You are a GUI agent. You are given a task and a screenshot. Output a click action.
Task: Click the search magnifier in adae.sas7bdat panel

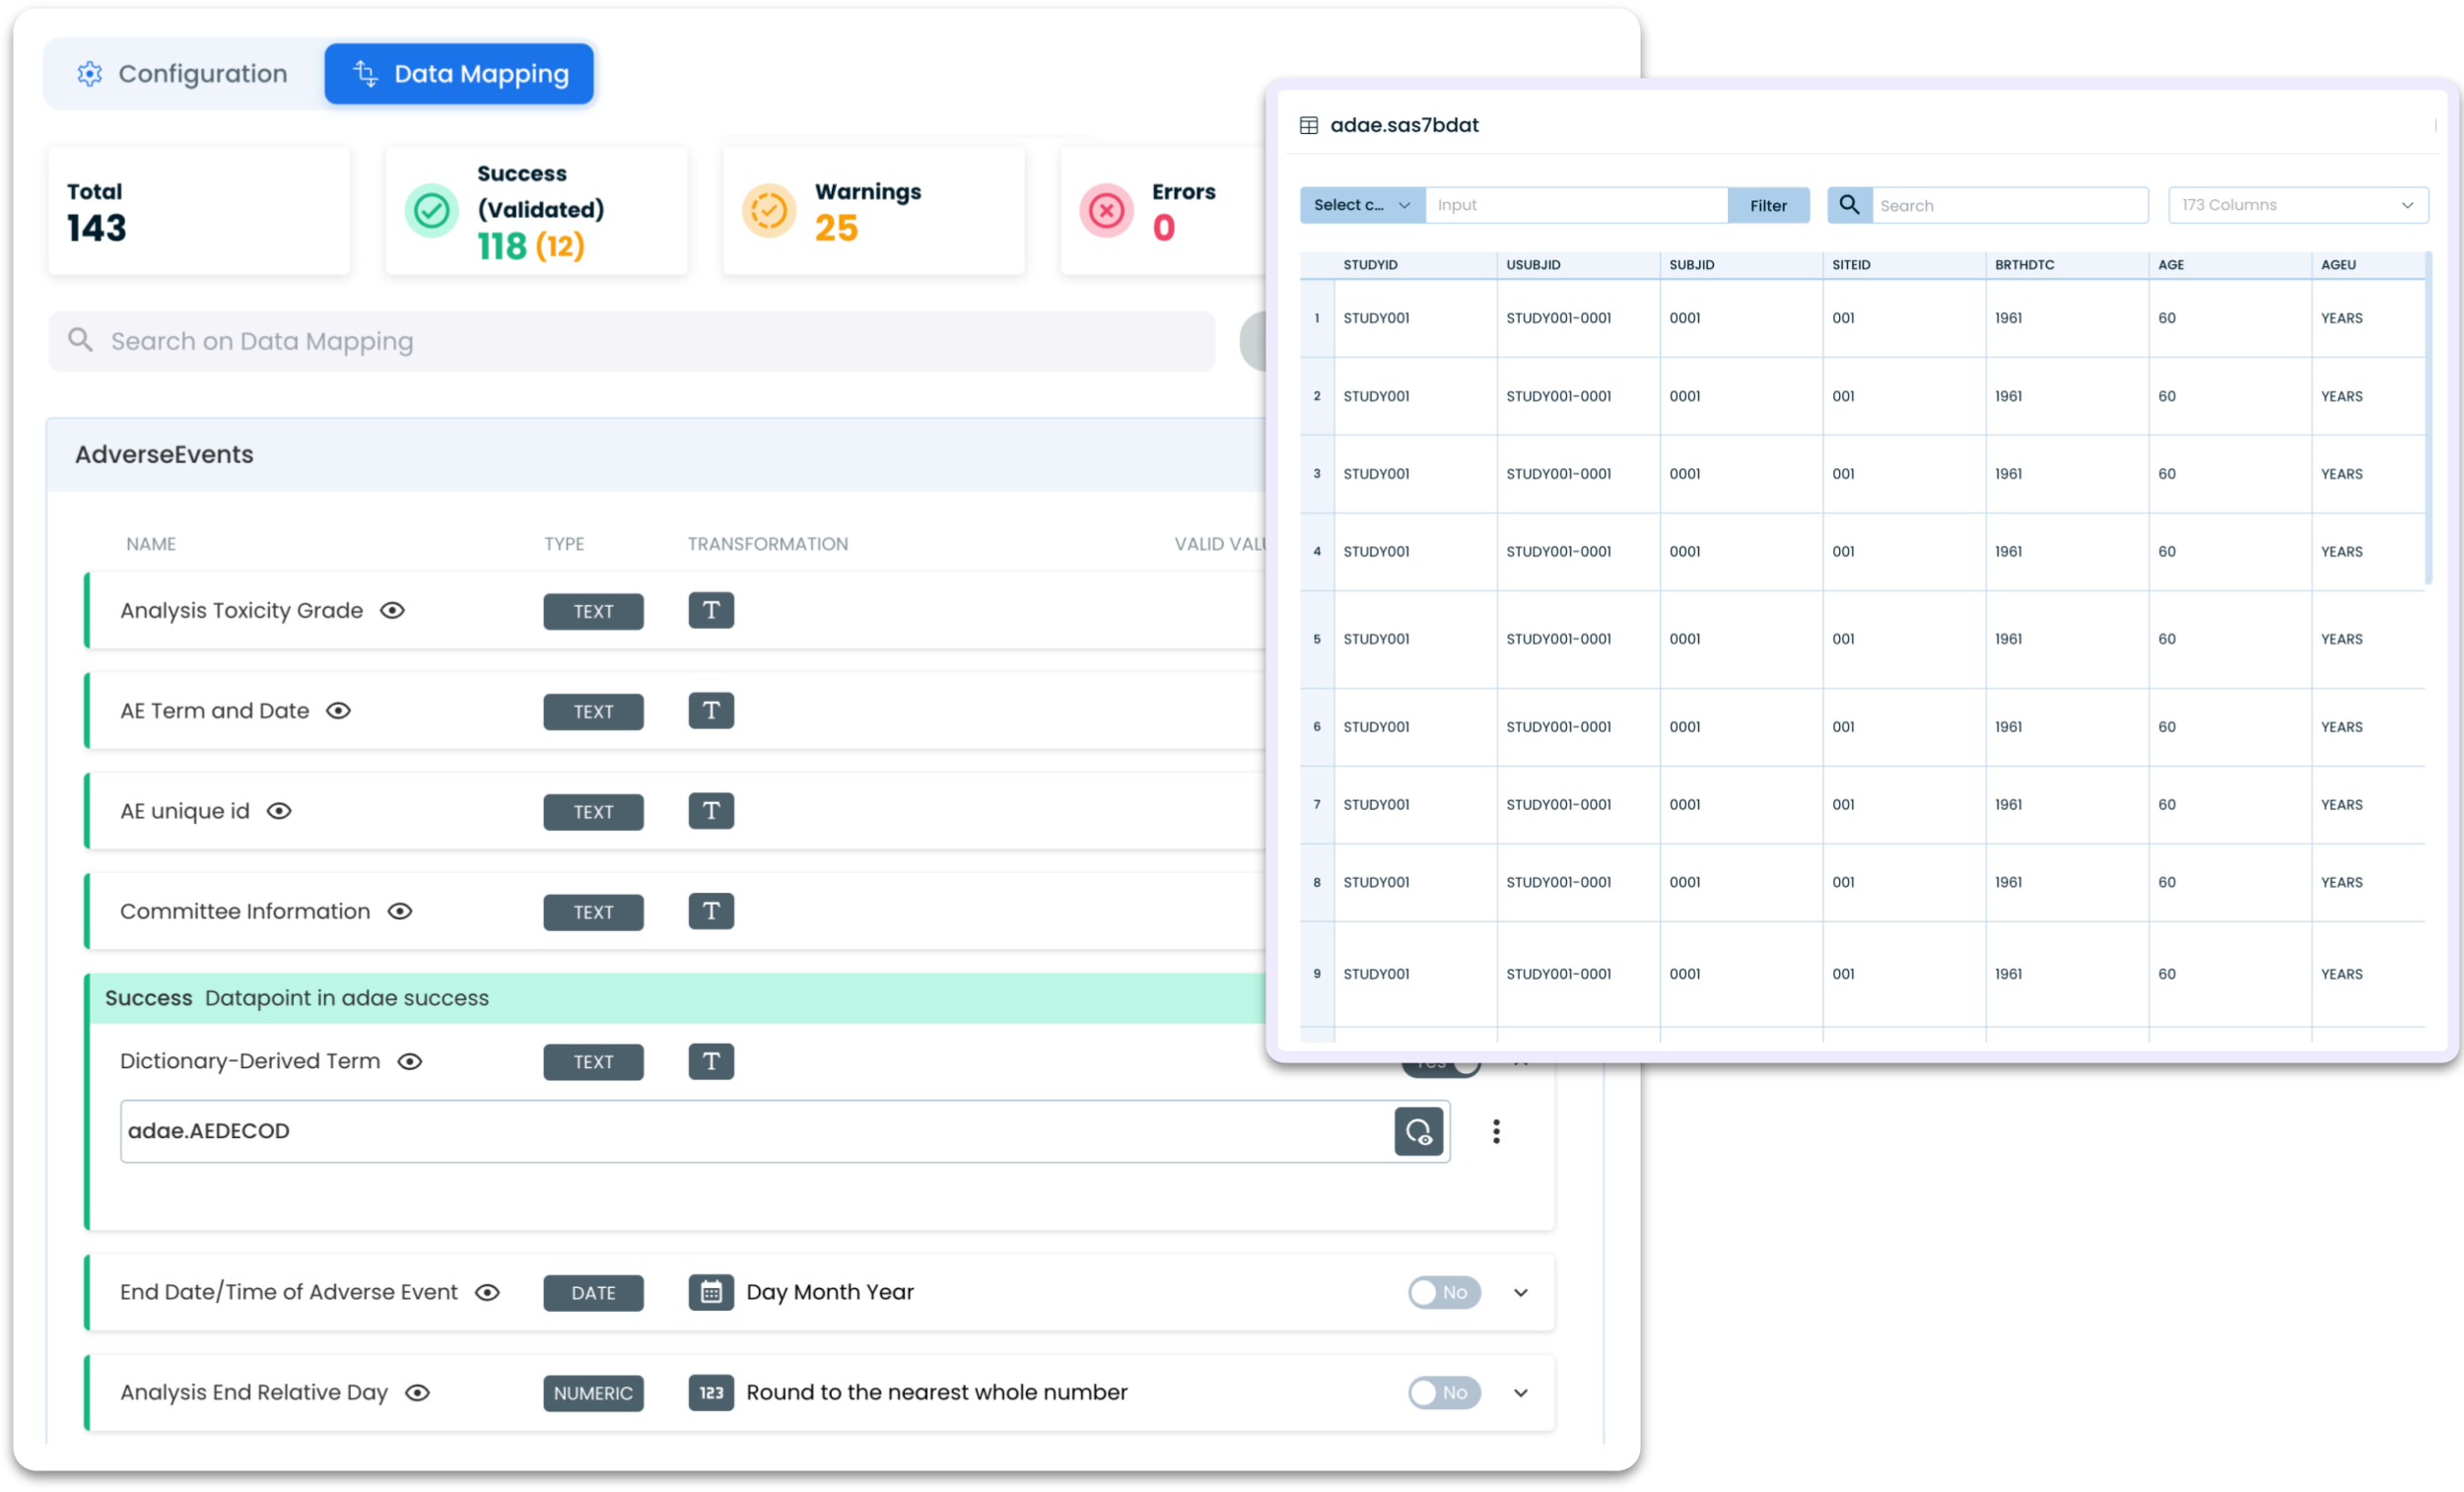coord(1850,205)
